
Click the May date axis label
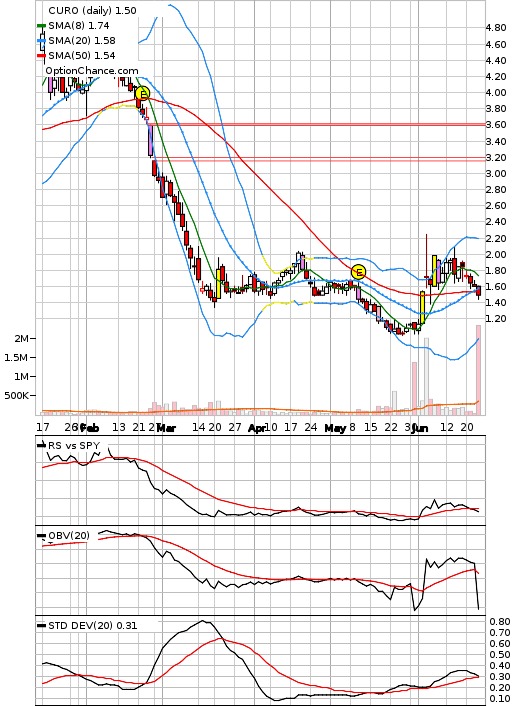(335, 427)
